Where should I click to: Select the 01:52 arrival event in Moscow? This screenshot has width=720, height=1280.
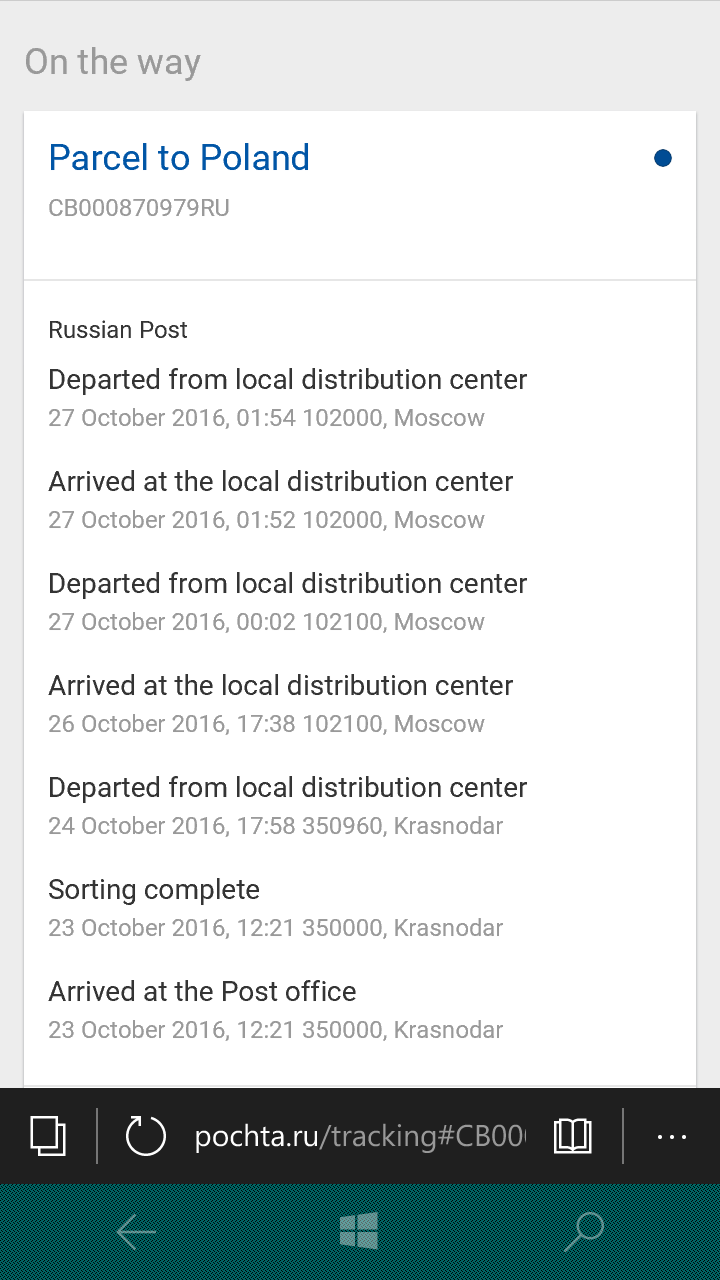tap(280, 499)
